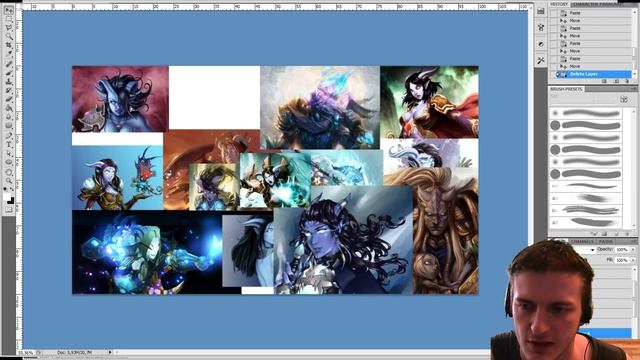Select the Move tool

[9, 10]
